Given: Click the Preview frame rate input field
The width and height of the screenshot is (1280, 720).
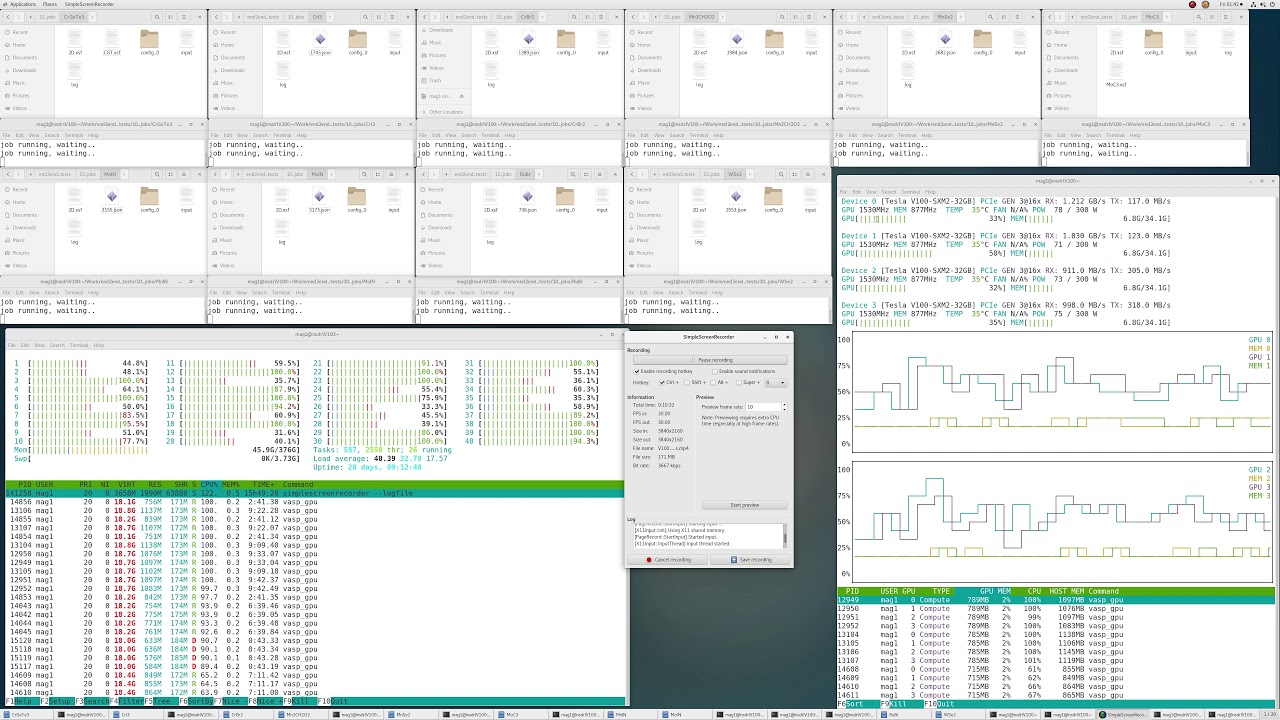Looking at the screenshot, I should [763, 407].
